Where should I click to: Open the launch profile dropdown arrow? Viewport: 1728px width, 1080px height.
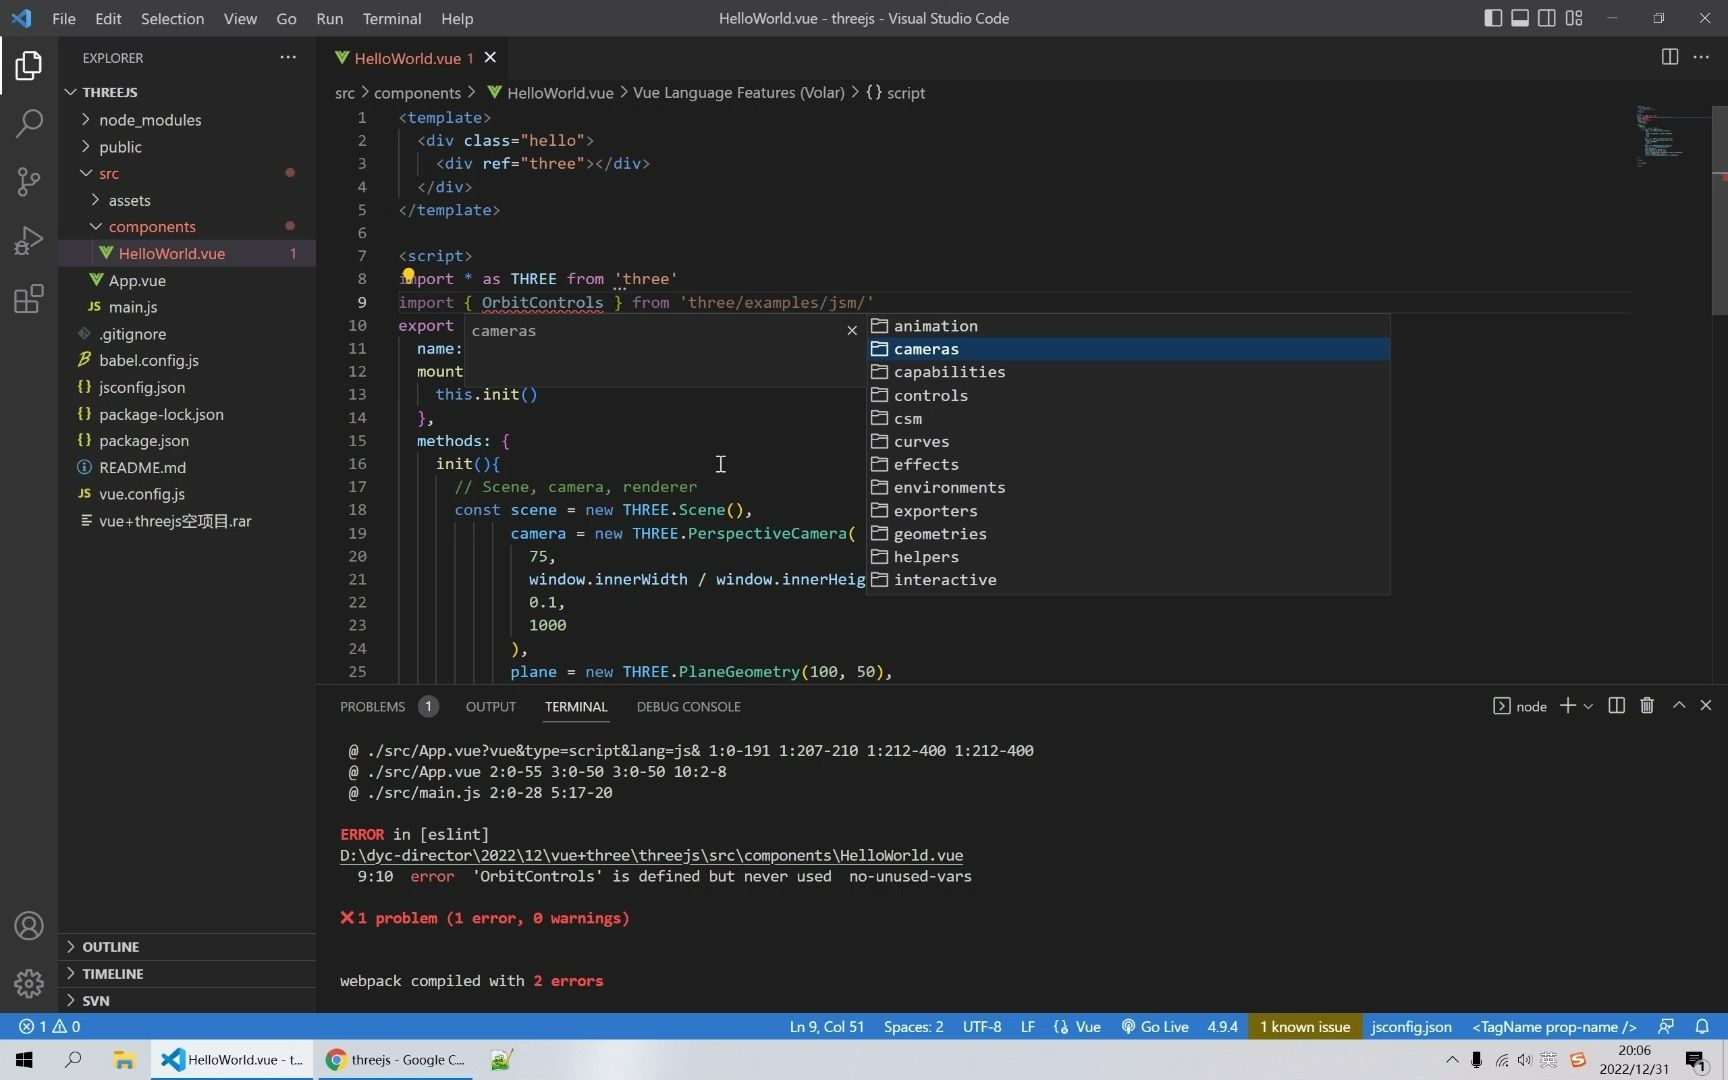[1588, 706]
